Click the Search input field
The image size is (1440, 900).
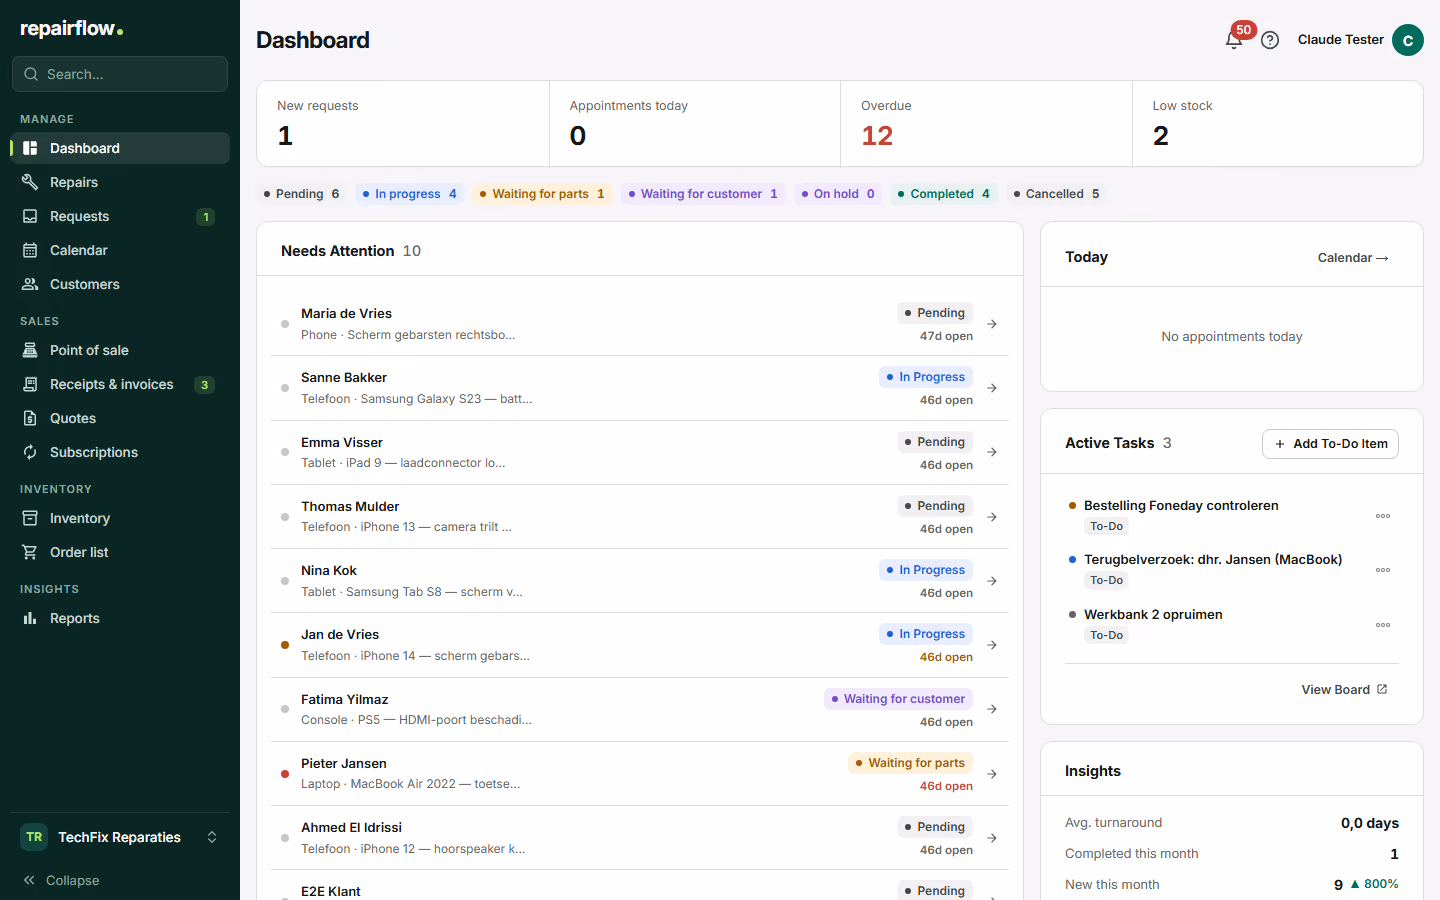click(120, 74)
